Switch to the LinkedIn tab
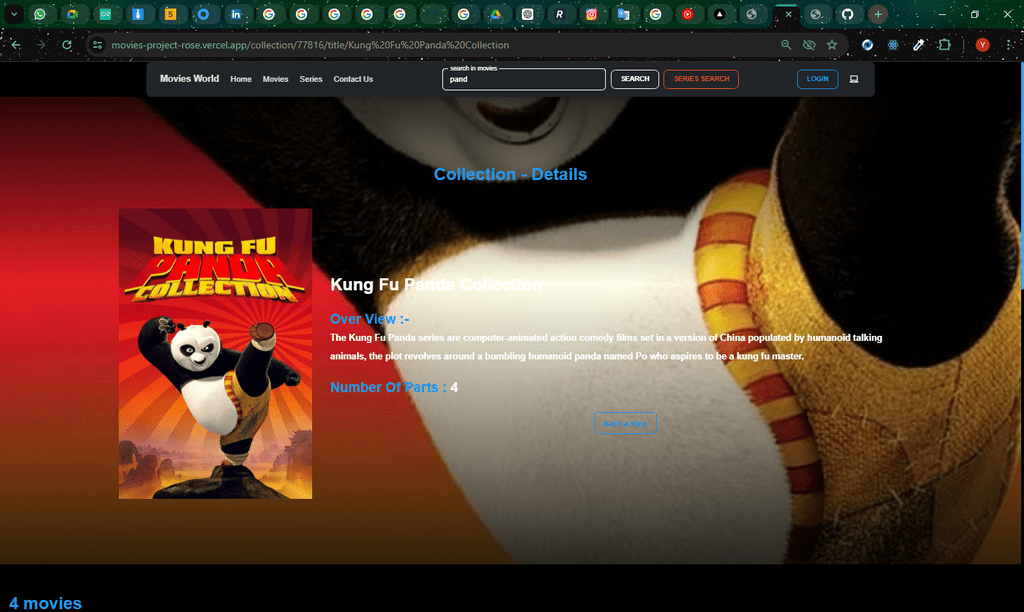 click(236, 14)
